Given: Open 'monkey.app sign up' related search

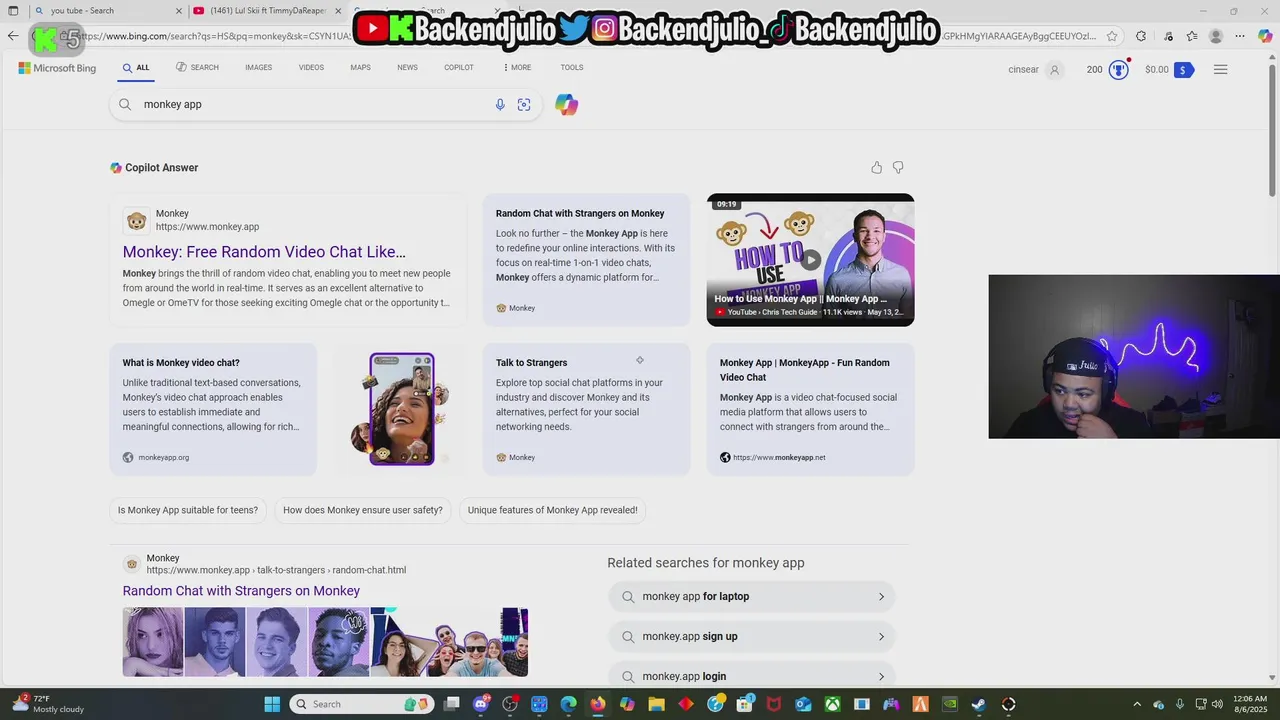Looking at the screenshot, I should pos(752,637).
